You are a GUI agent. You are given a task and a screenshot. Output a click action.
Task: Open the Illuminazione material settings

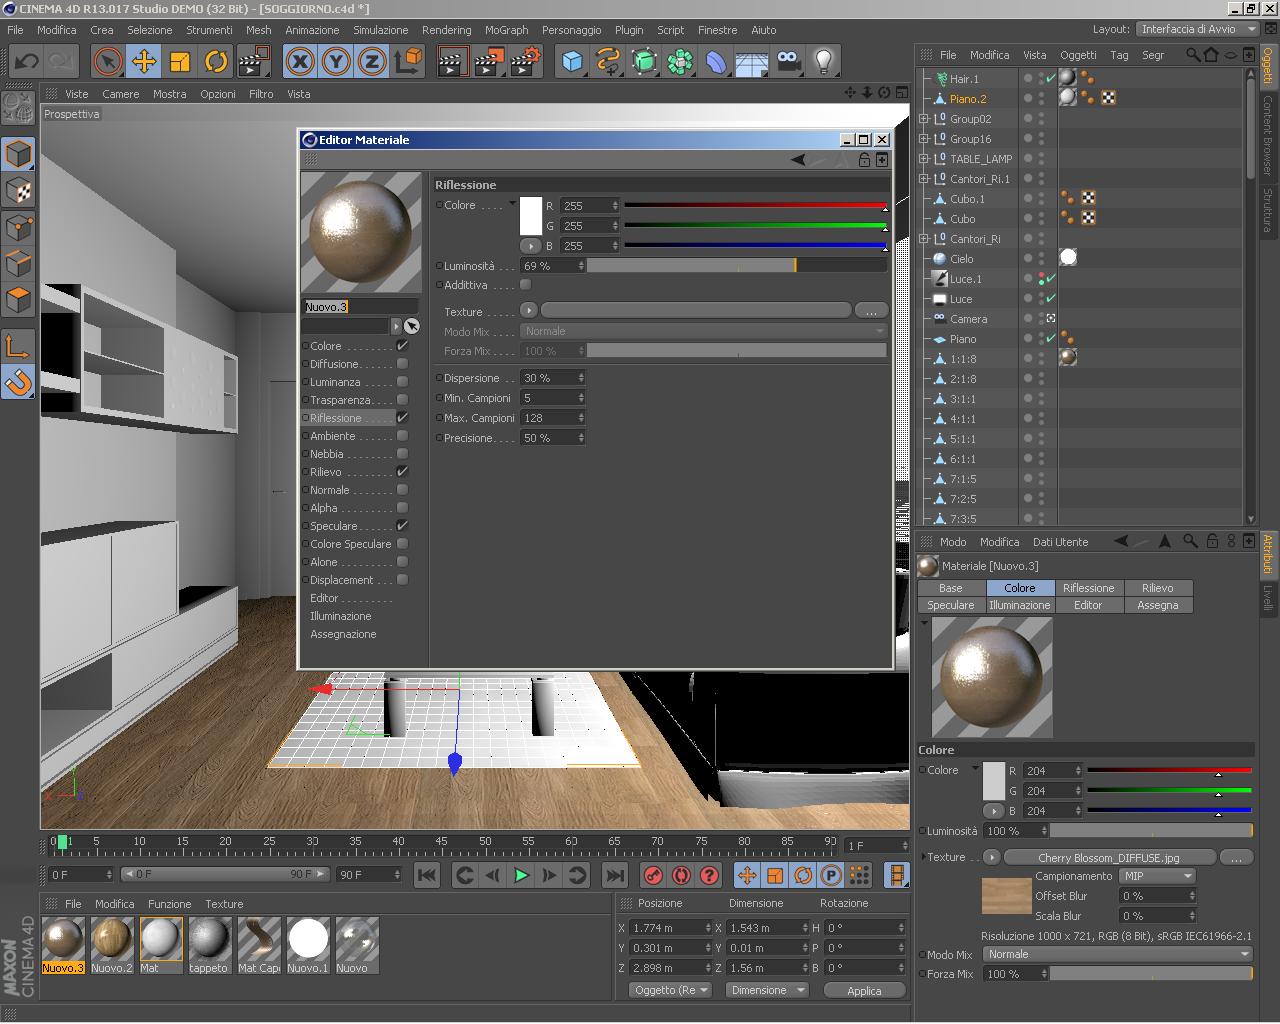tap(340, 616)
